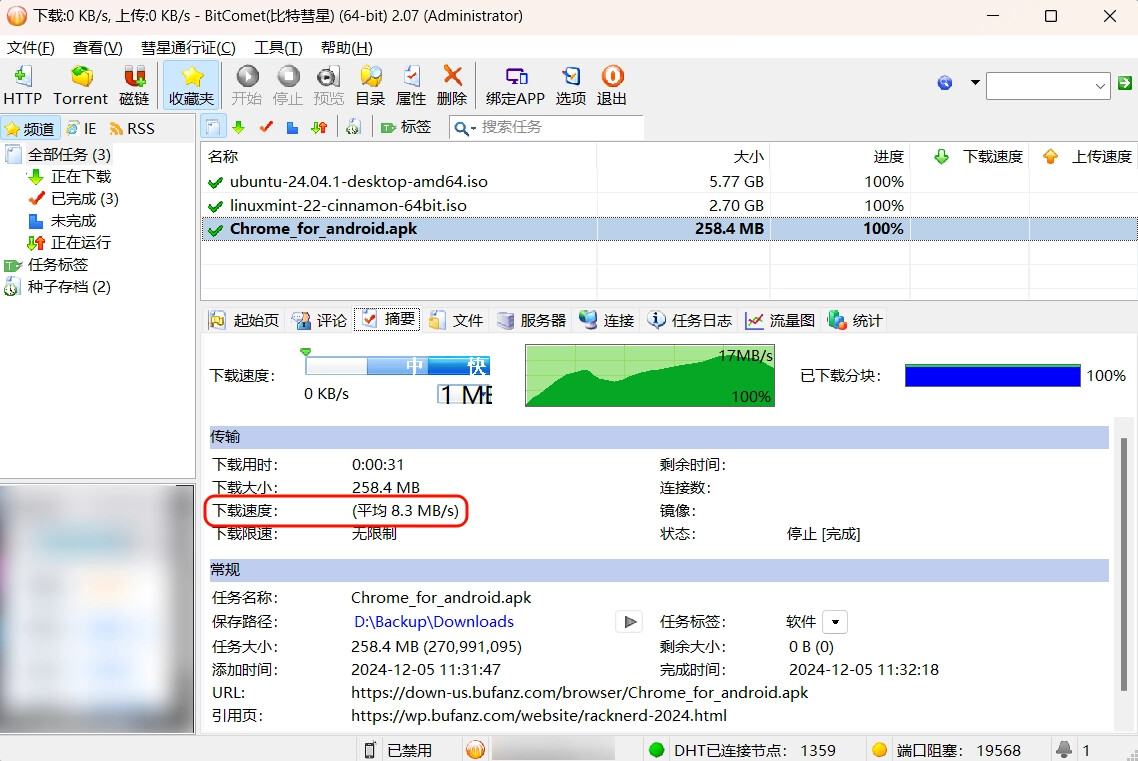Click the download speed limit slider
This screenshot has height=761, width=1138.
pos(397,365)
